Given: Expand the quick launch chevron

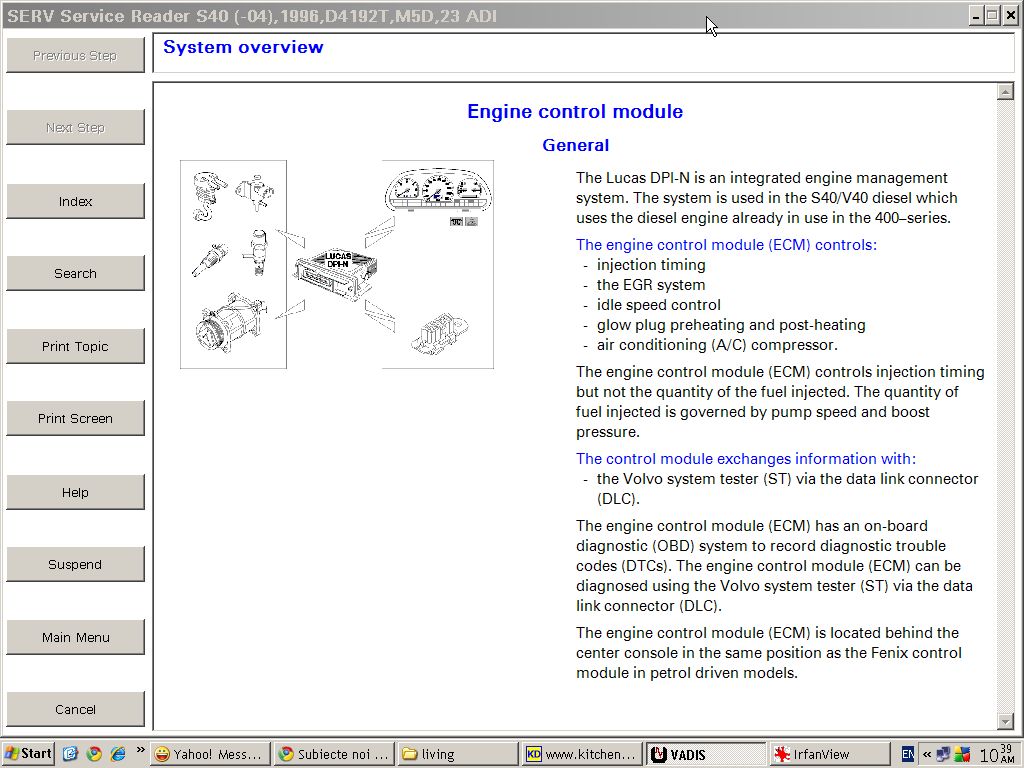Looking at the screenshot, I should [140, 750].
